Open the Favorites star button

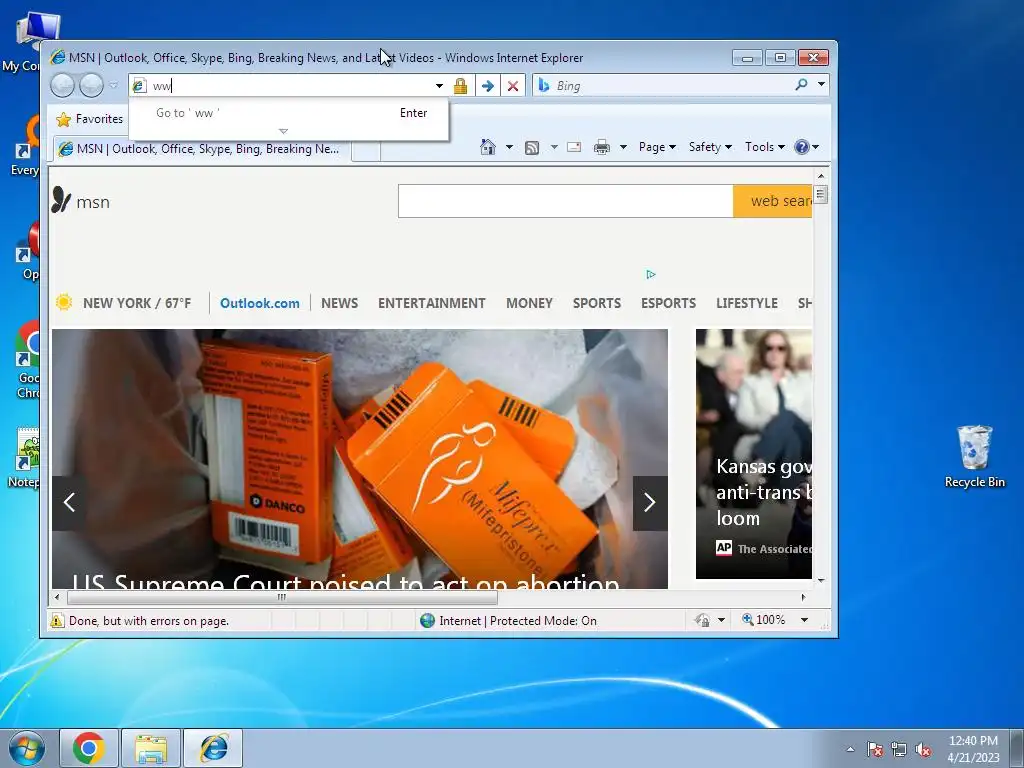pyautogui.click(x=89, y=119)
